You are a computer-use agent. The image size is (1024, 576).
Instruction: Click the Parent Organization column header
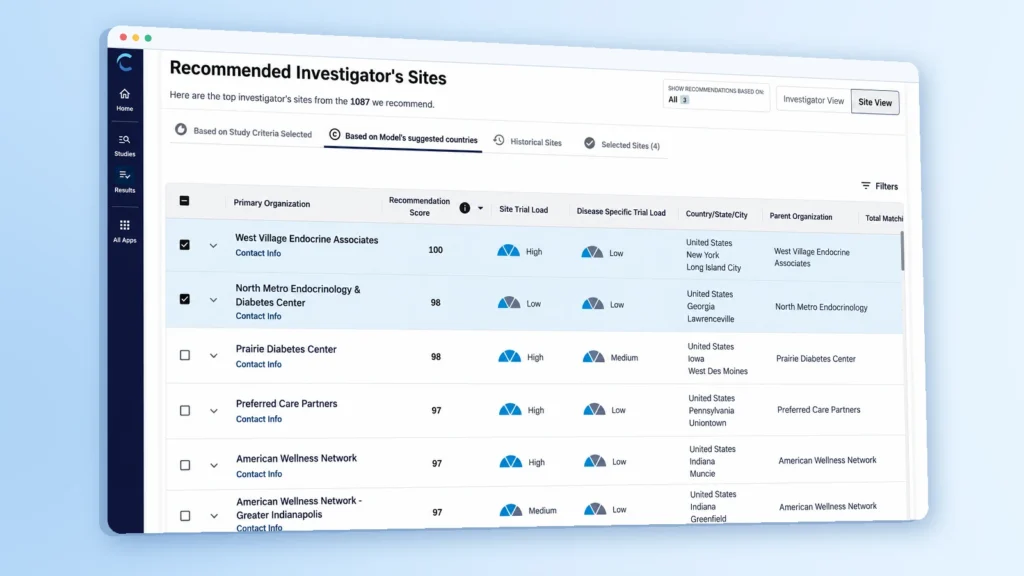pos(801,217)
